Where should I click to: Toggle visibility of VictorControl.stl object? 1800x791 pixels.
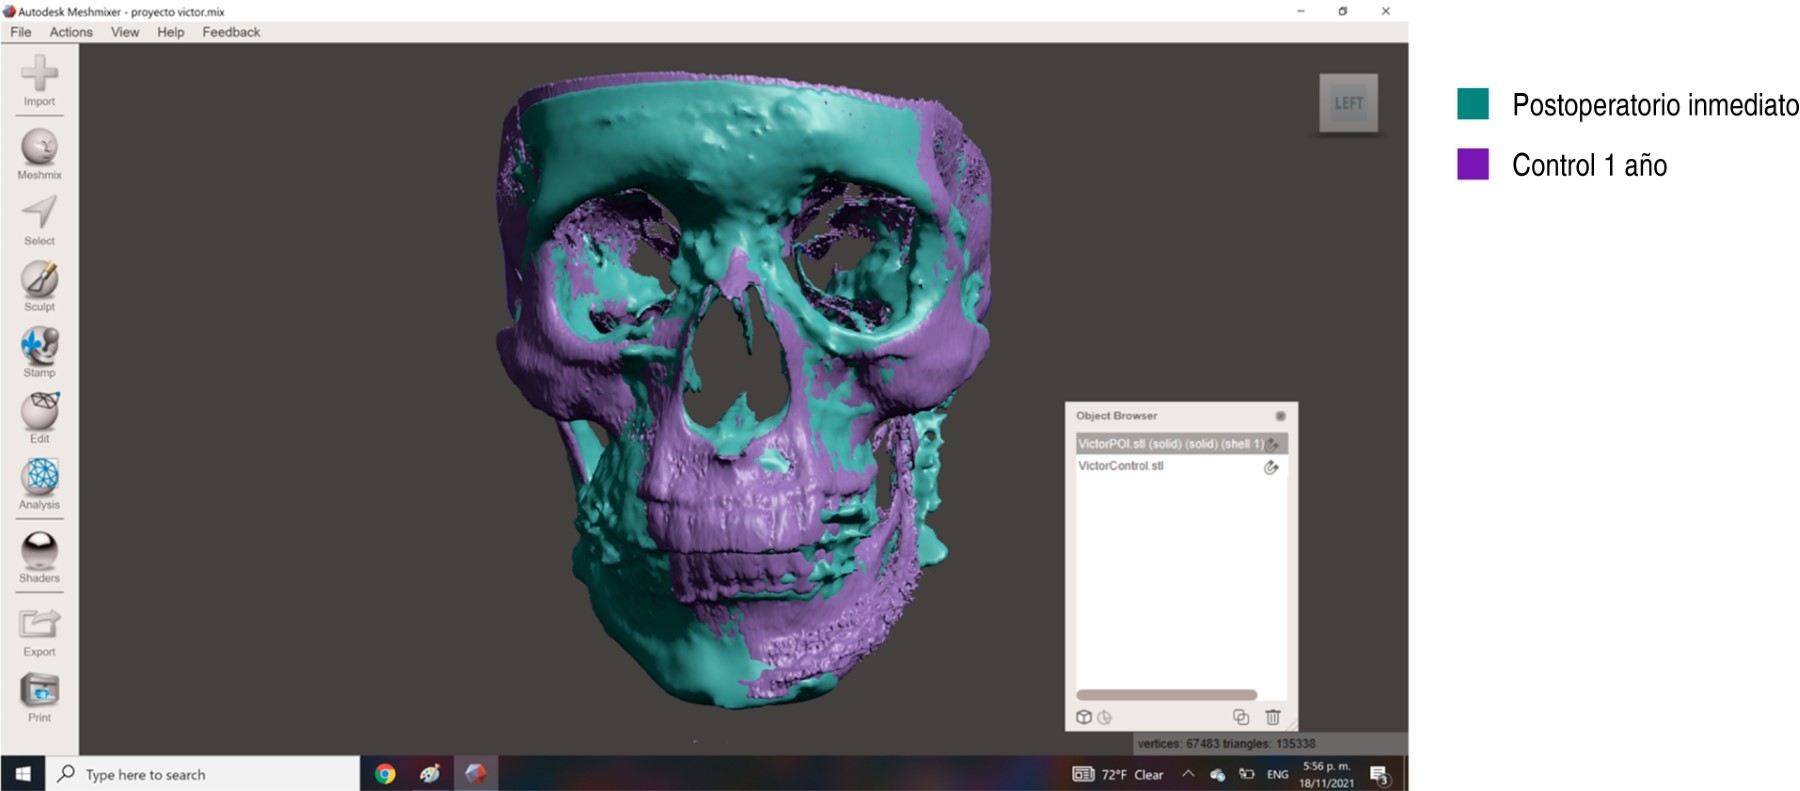click(x=1271, y=467)
